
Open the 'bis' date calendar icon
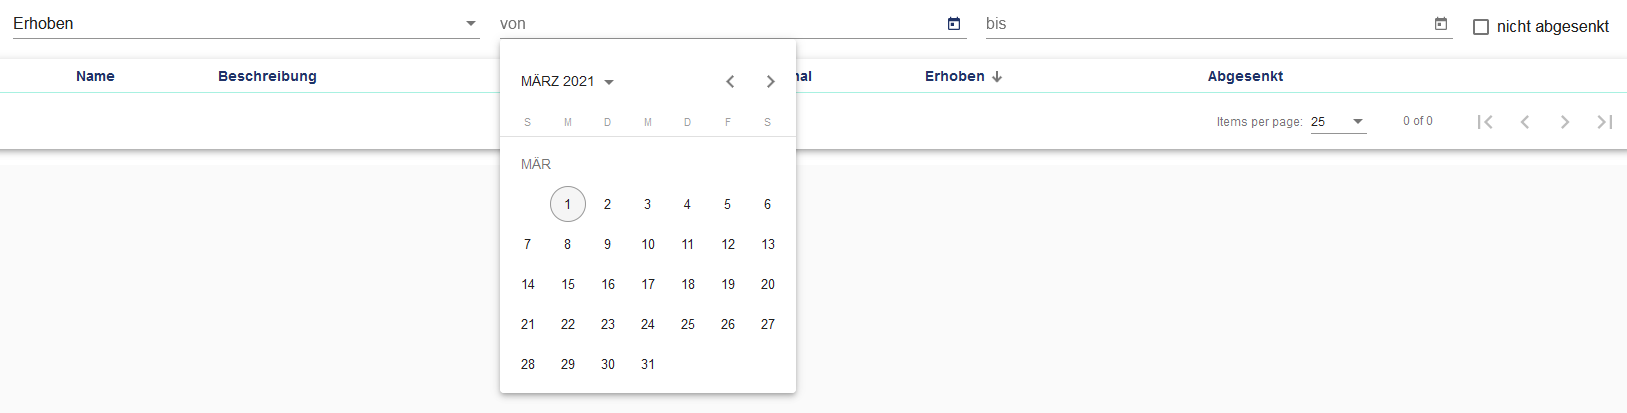click(1441, 24)
